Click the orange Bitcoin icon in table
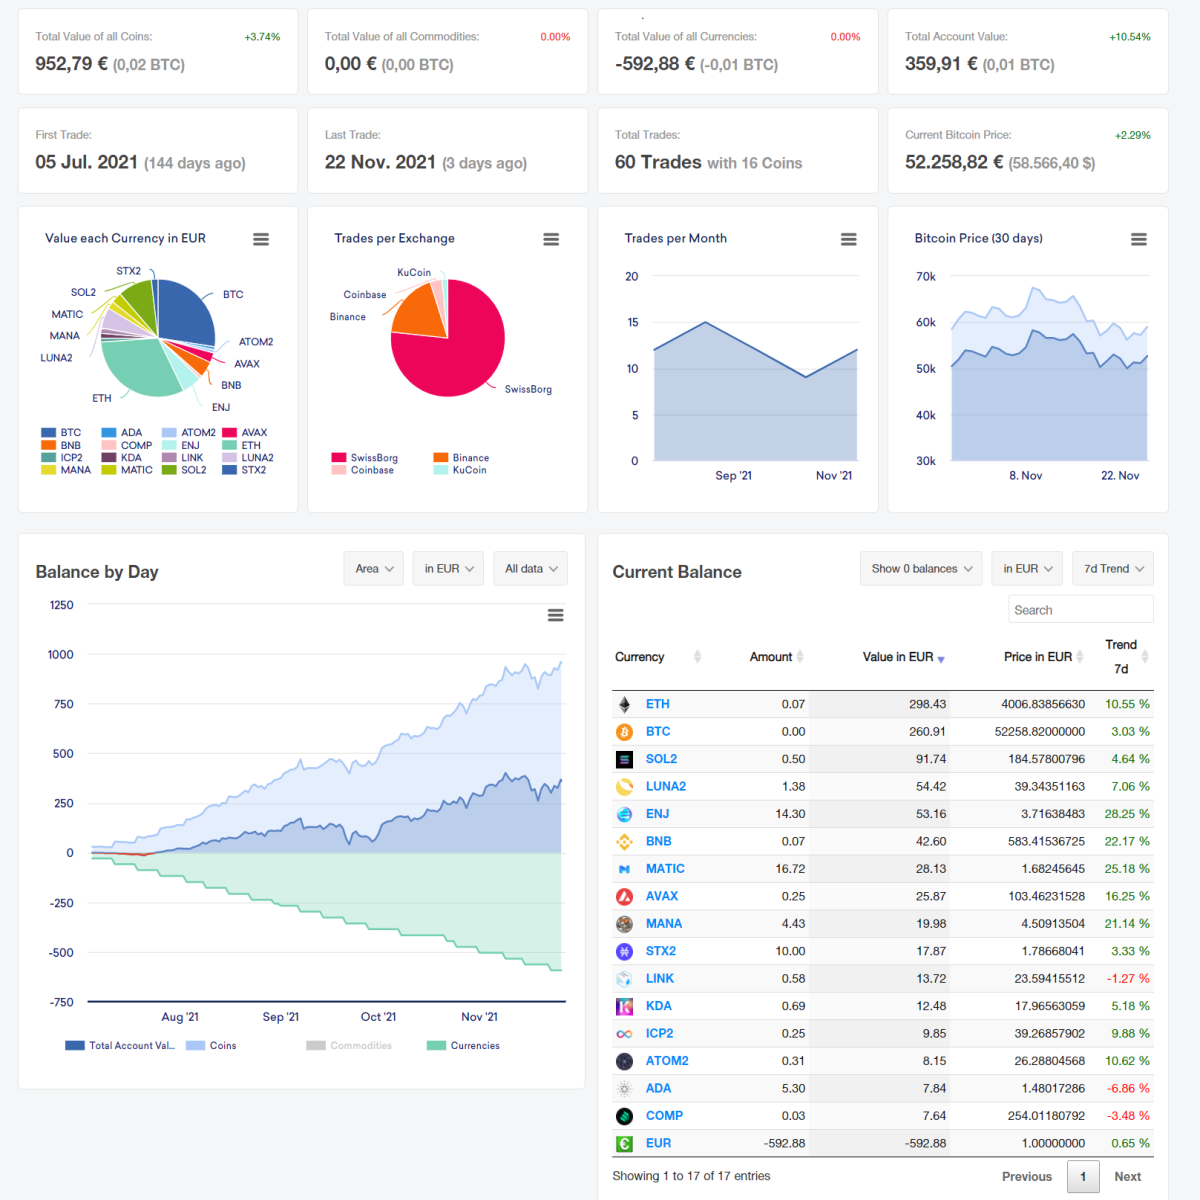Screen dimensions: 1200x1200 coord(625,732)
